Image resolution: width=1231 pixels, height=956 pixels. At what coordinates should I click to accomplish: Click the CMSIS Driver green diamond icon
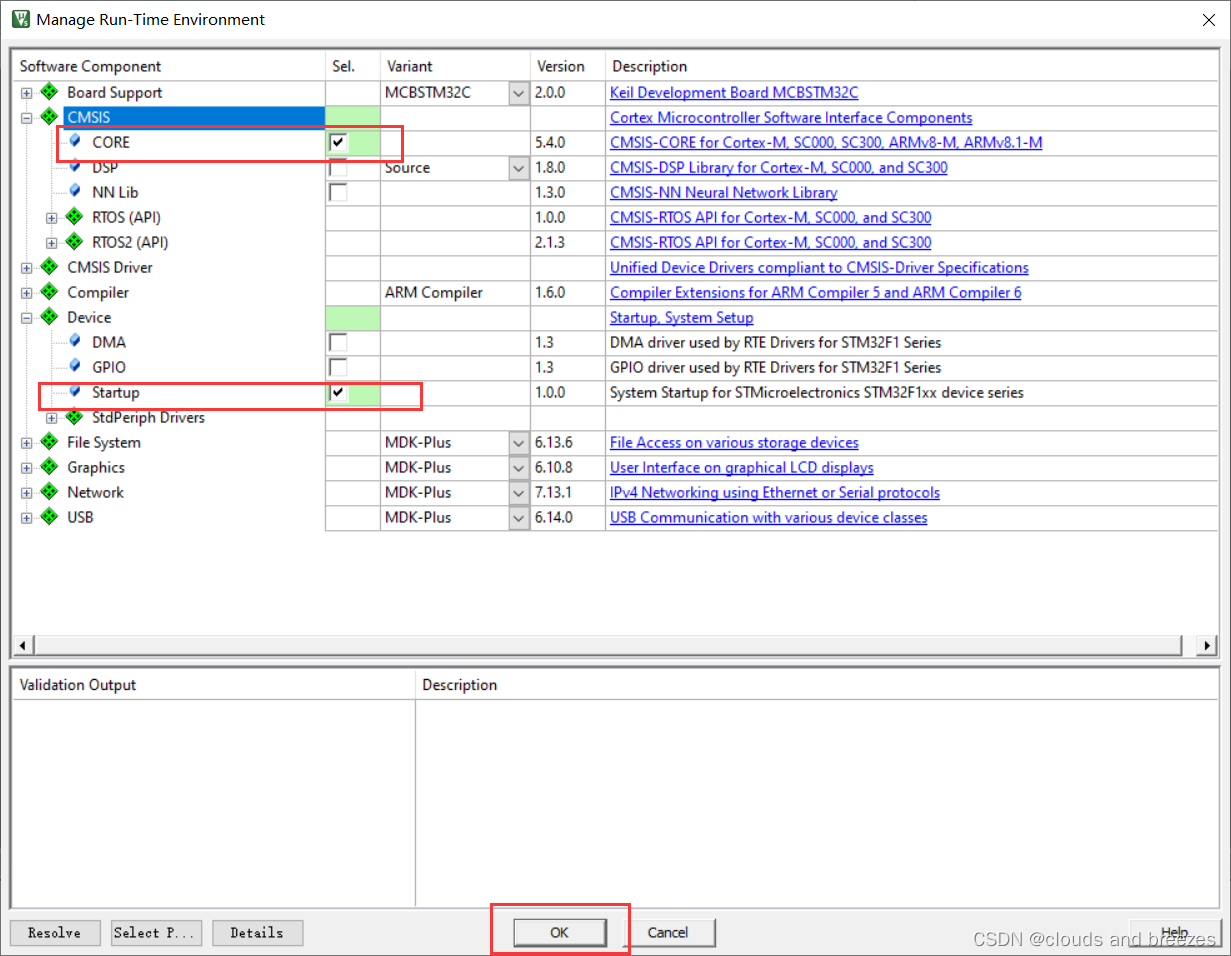[x=49, y=267]
